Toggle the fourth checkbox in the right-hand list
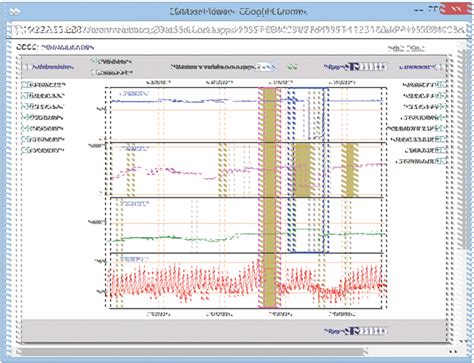474x363 pixels. [x=441, y=117]
